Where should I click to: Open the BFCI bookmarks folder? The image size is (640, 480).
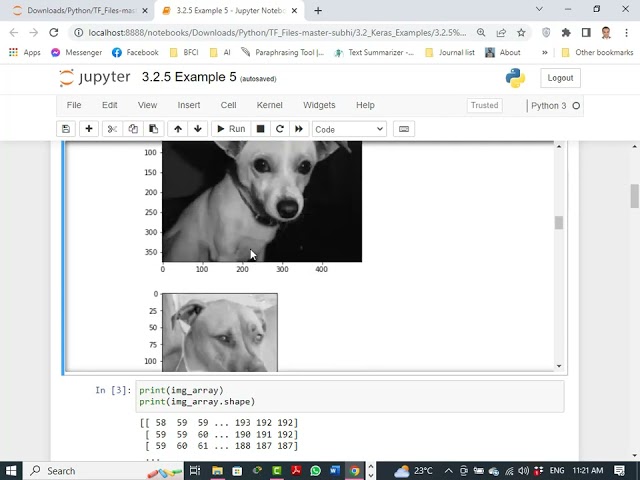click(184, 52)
